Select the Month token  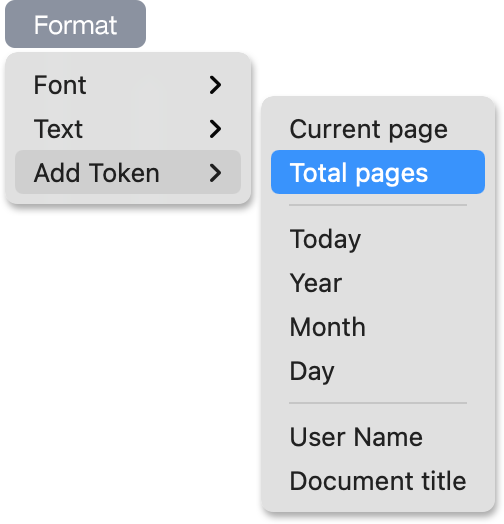(378, 326)
